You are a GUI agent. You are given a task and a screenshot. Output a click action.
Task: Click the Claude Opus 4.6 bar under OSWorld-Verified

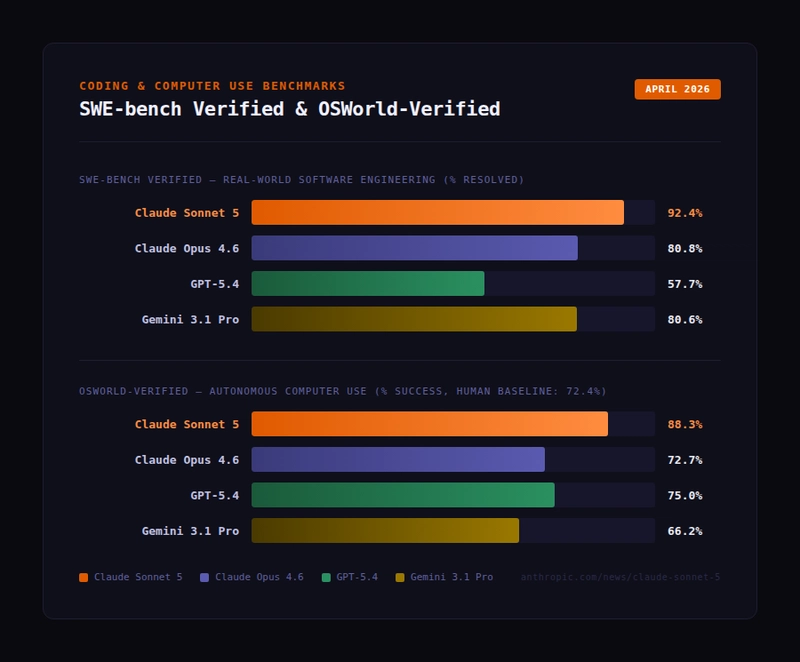[398, 460]
